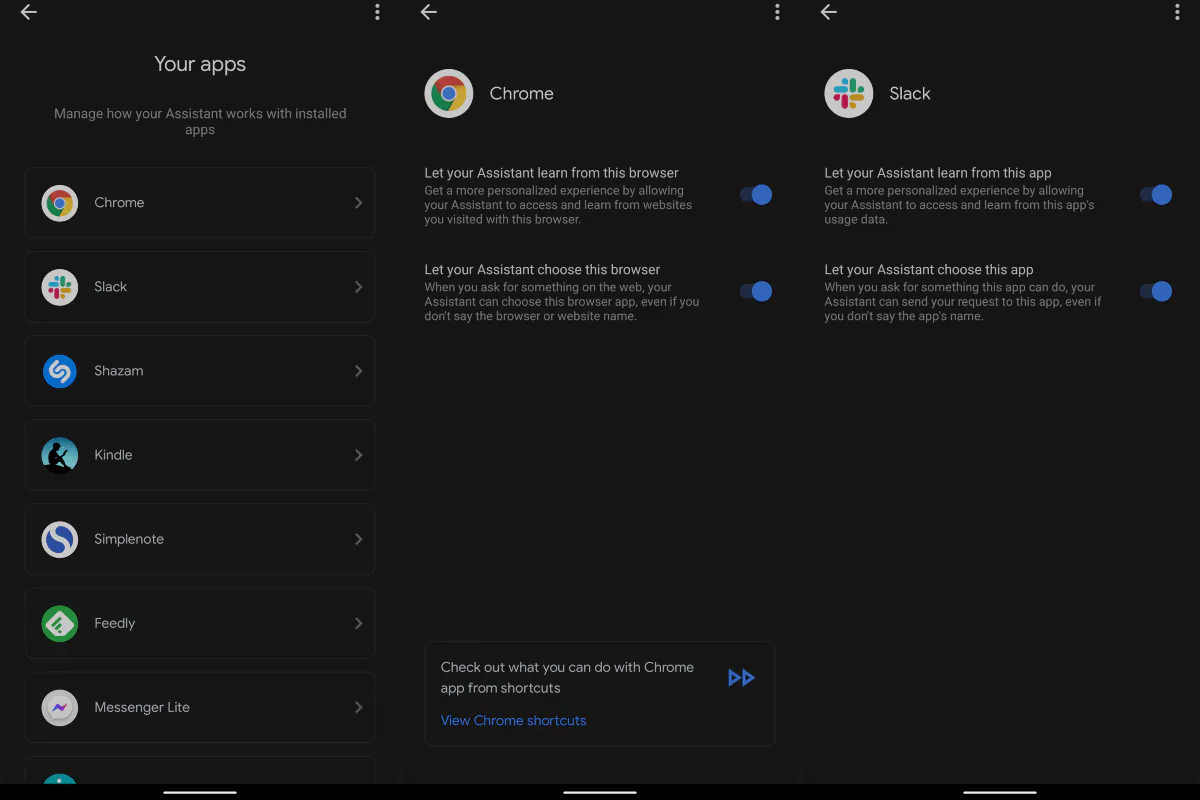Viewport: 1200px width, 800px height.
Task: Select the Kindle label in apps list
Action: tap(113, 455)
